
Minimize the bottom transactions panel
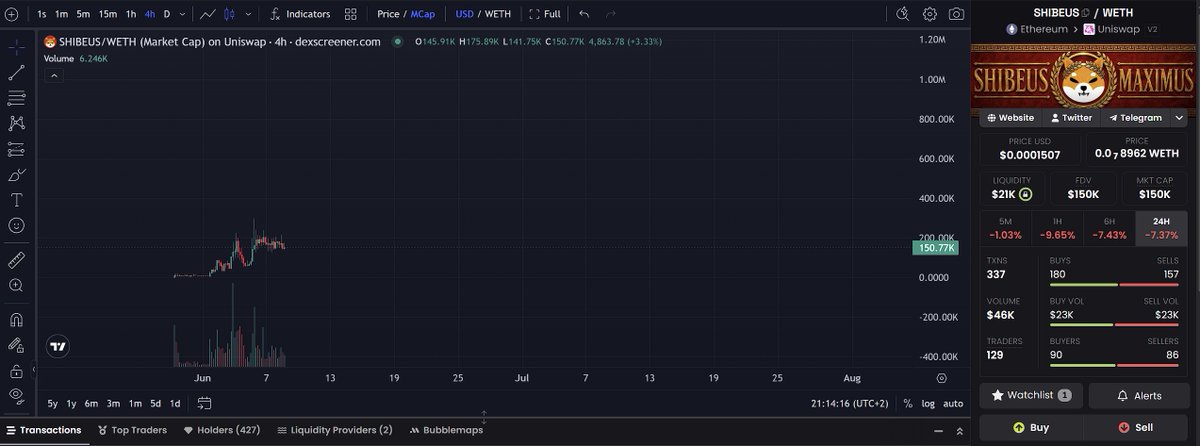point(938,431)
